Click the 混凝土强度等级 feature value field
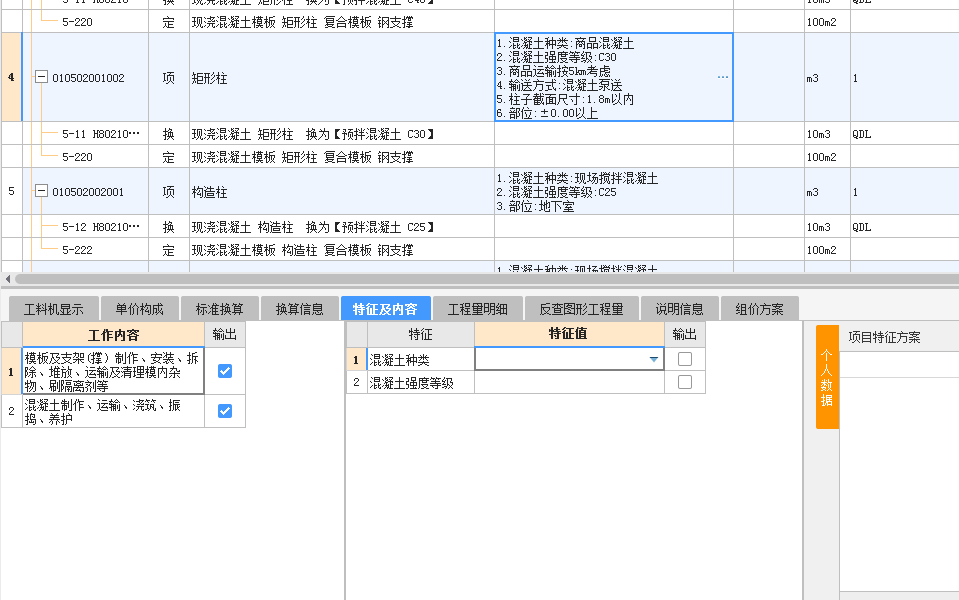 click(x=569, y=382)
